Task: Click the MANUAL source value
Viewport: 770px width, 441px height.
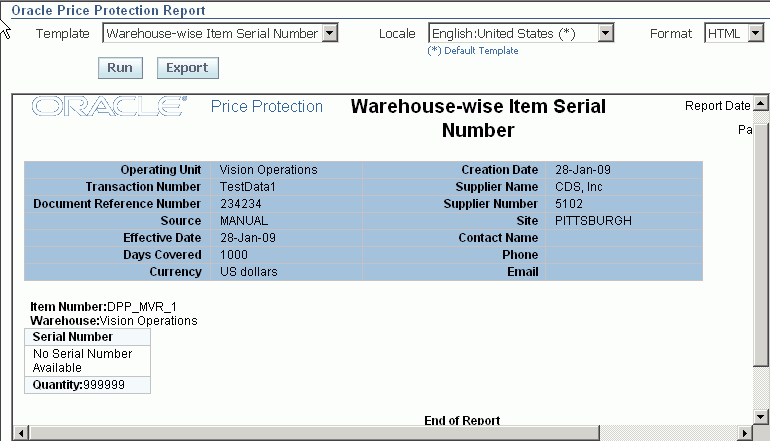Action: point(244,221)
